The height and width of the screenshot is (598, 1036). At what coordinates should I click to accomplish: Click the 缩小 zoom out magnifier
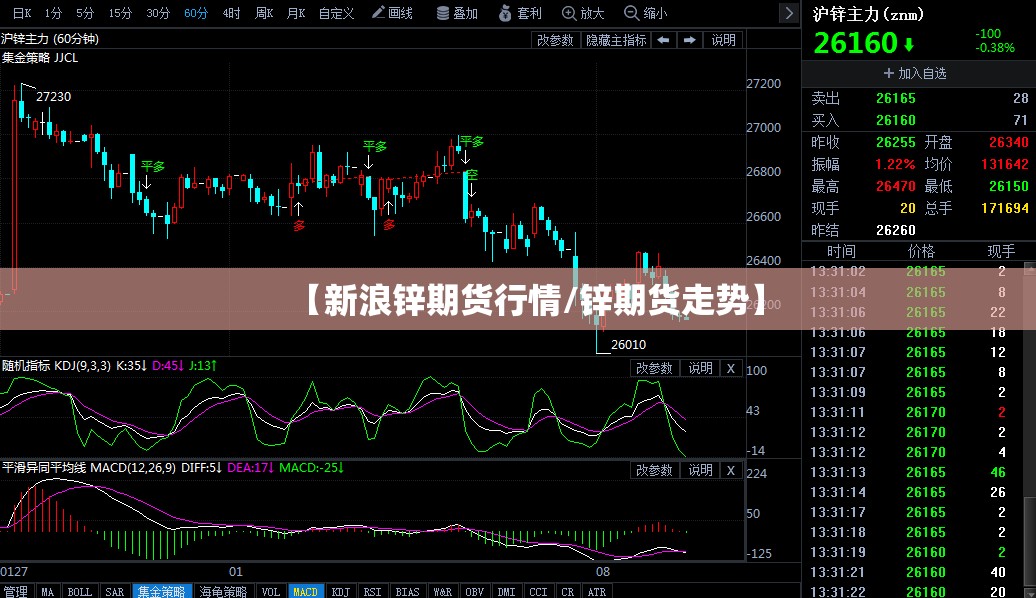click(646, 13)
